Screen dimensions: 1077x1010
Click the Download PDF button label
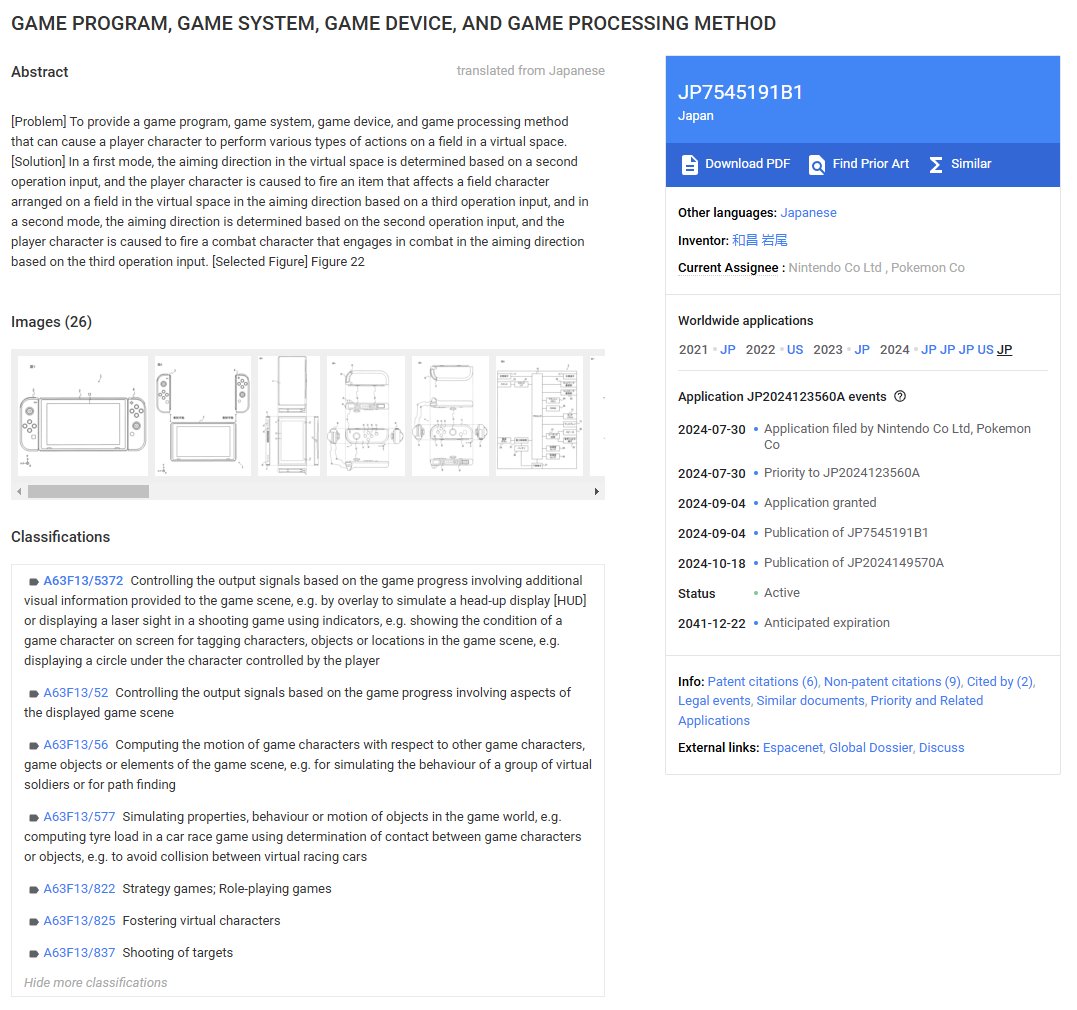pyautogui.click(x=747, y=164)
